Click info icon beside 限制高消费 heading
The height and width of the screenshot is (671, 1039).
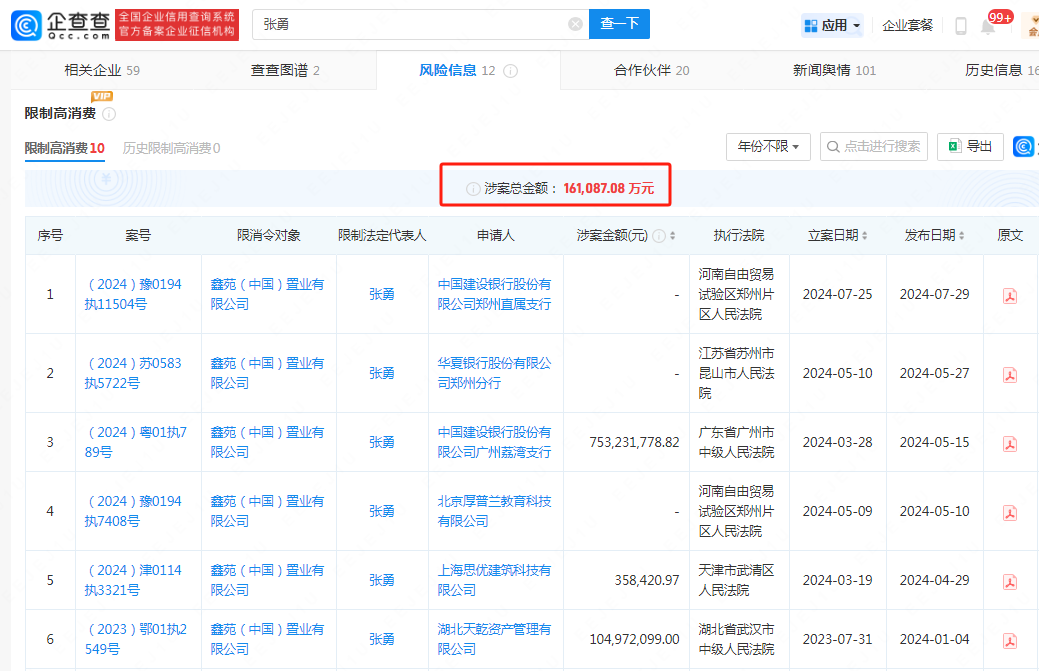pos(109,114)
